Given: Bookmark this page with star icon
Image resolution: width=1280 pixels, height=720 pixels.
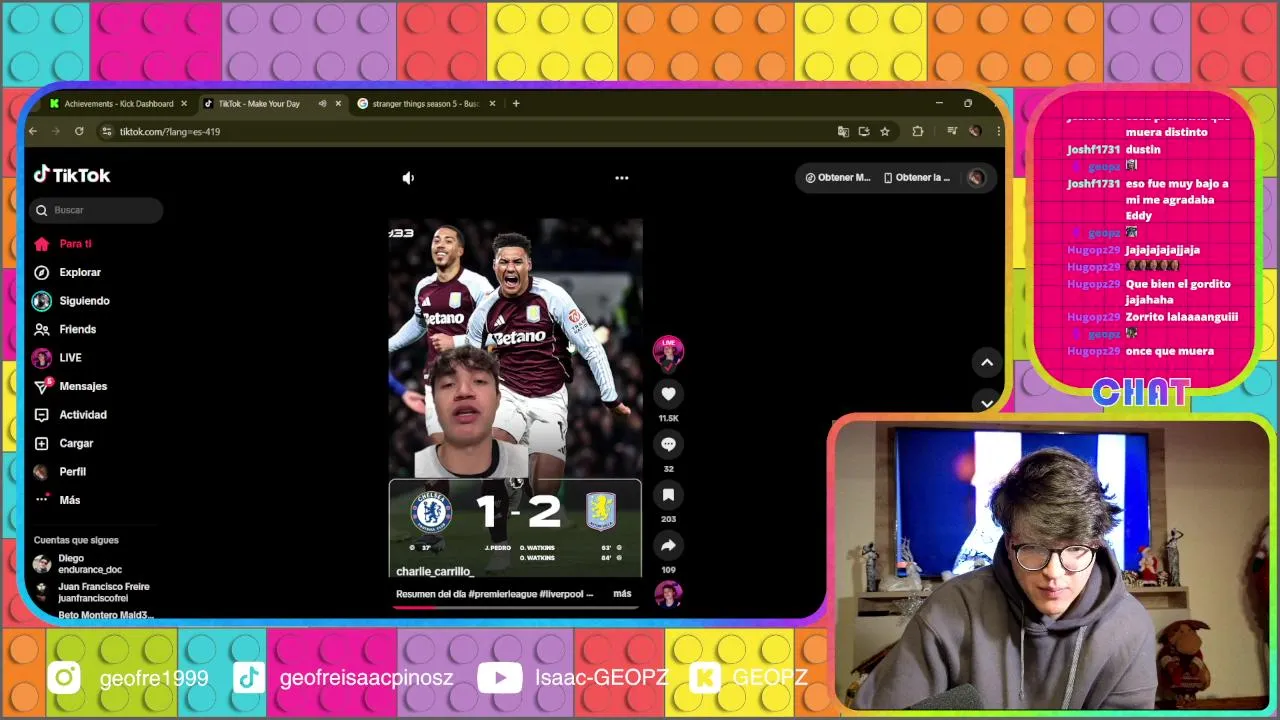Looking at the screenshot, I should tap(884, 131).
